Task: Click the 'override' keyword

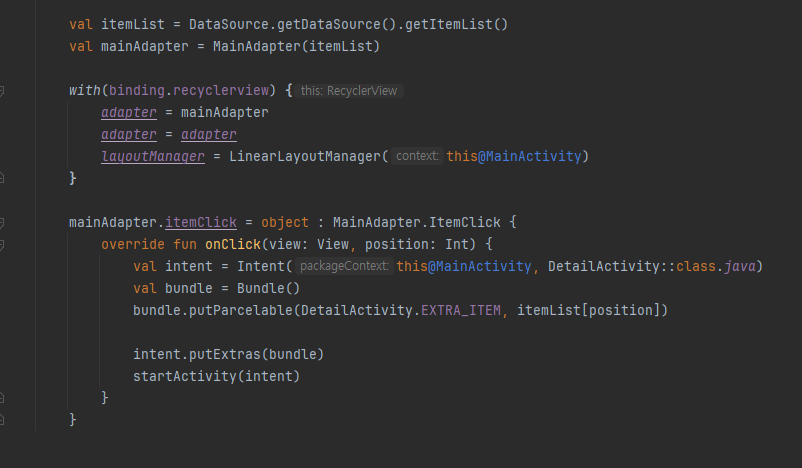Action: click(133, 244)
